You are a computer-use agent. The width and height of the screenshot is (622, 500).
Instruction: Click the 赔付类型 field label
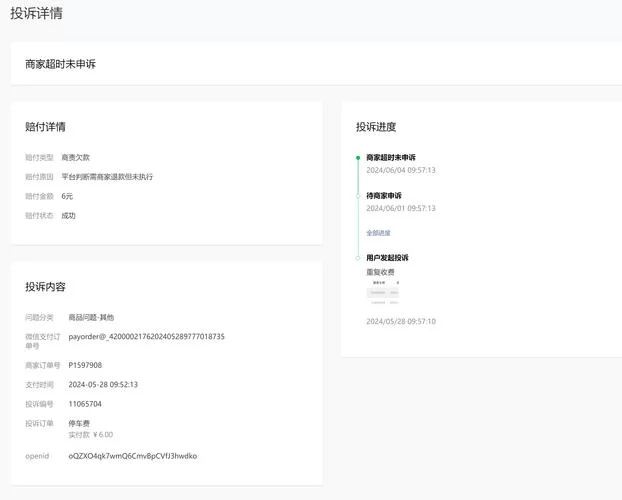pos(39,158)
